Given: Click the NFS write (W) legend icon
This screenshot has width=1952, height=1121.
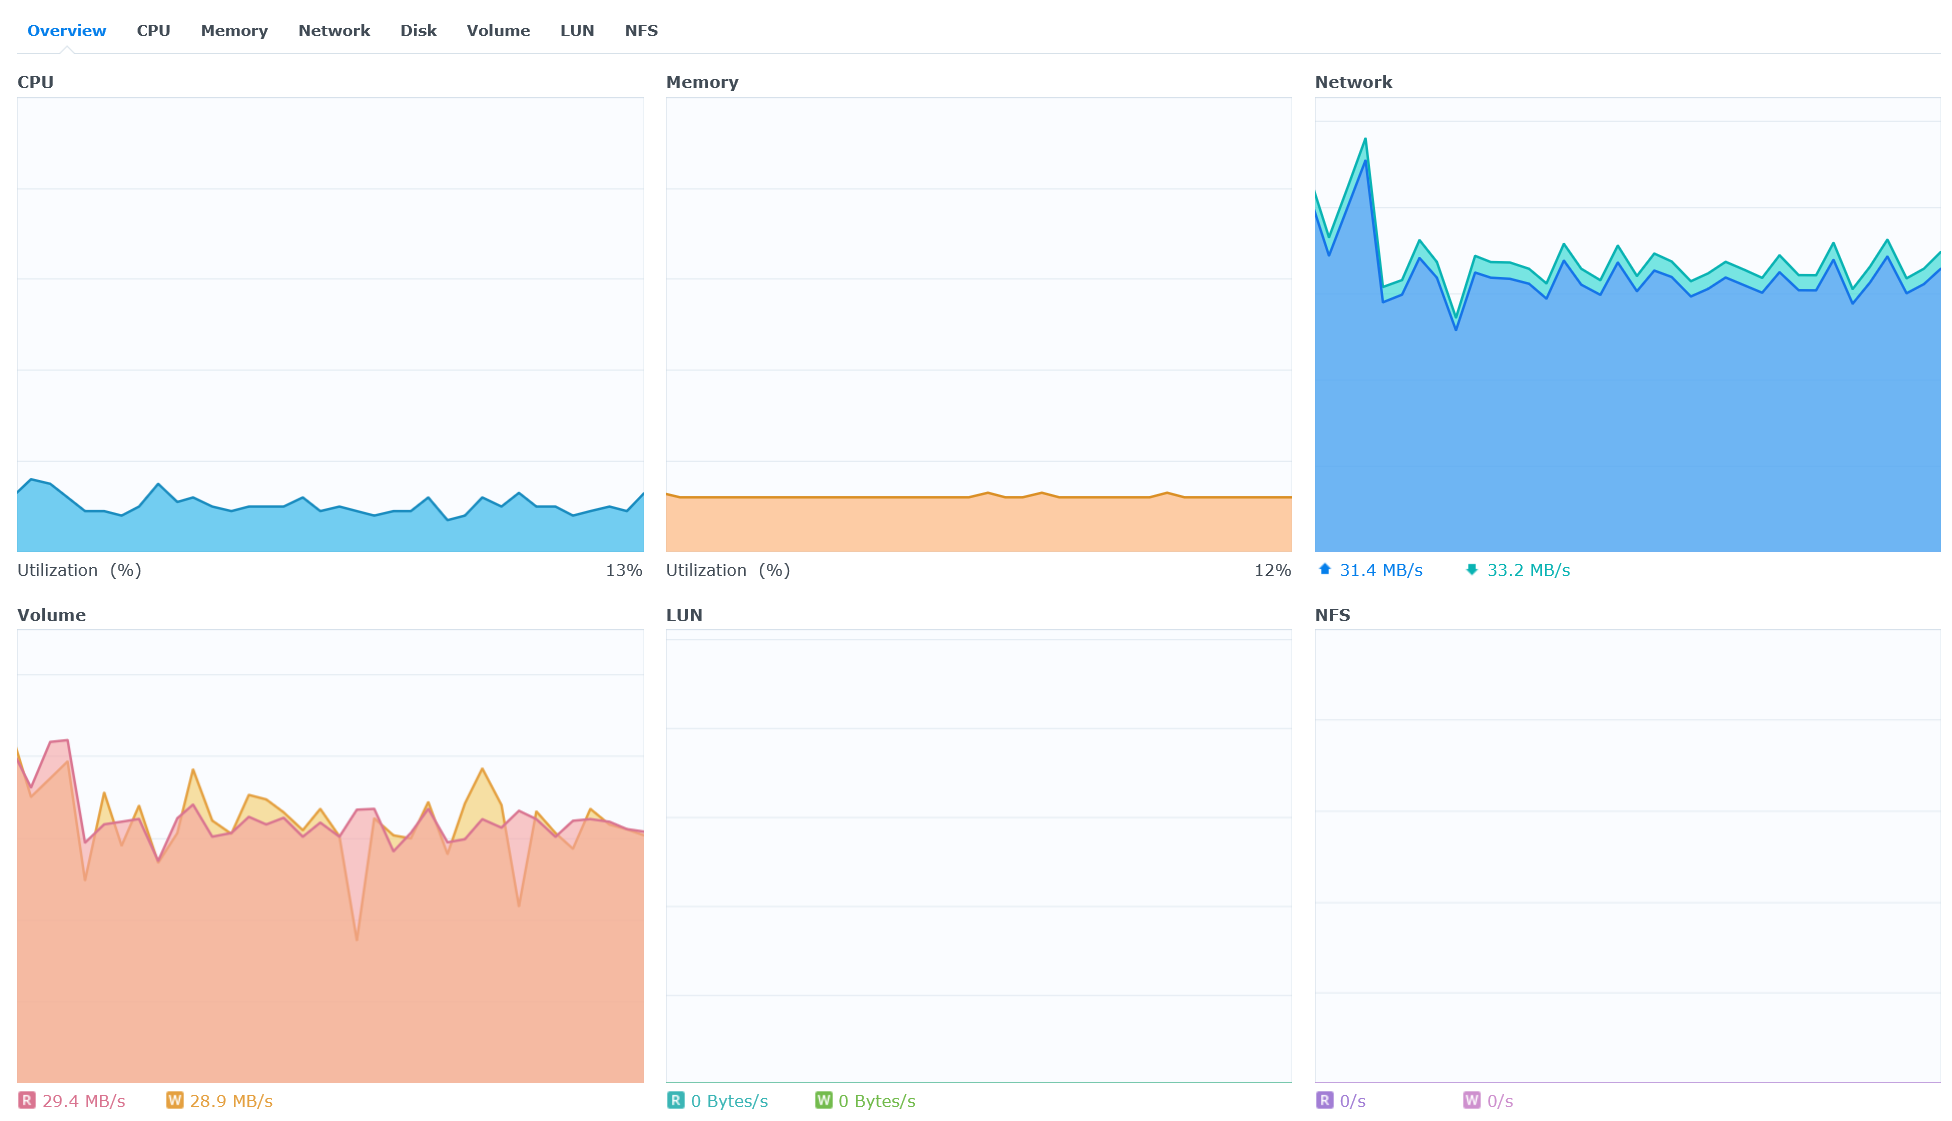Looking at the screenshot, I should (x=1472, y=1100).
